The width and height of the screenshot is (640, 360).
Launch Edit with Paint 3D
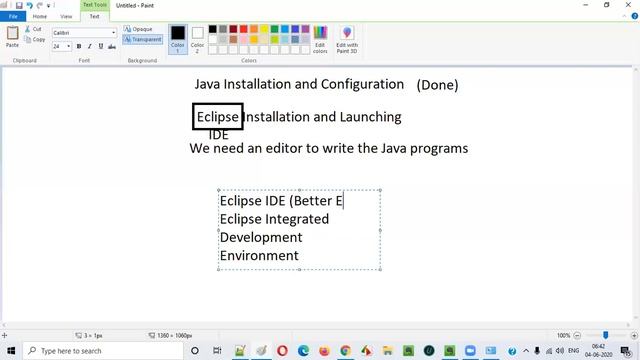click(x=347, y=40)
